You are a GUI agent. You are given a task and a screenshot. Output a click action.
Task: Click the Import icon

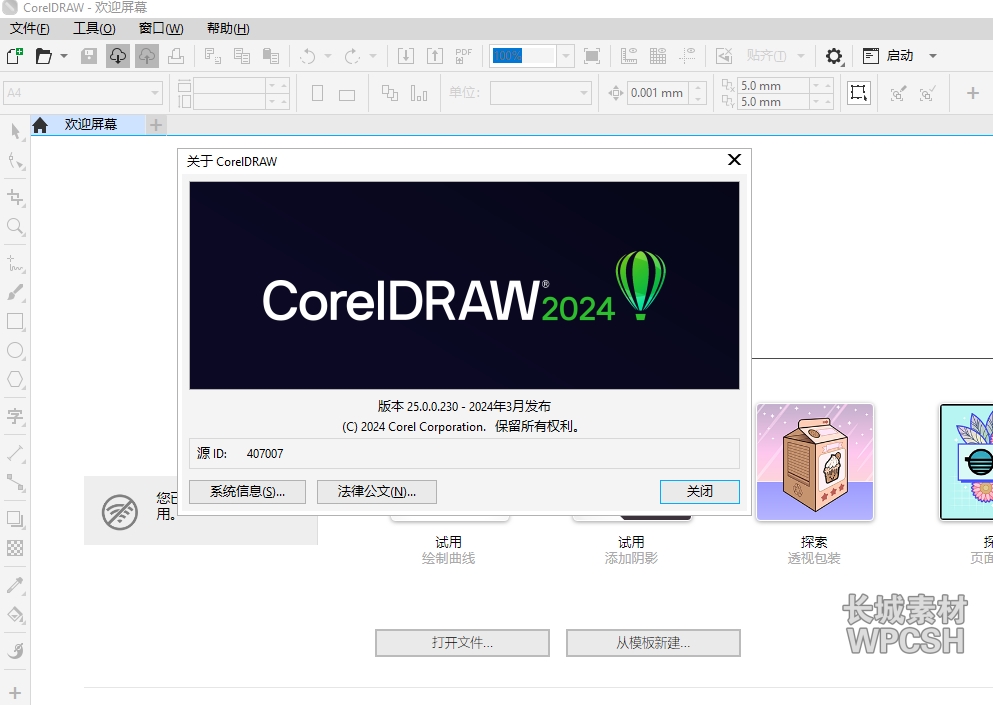click(x=406, y=56)
